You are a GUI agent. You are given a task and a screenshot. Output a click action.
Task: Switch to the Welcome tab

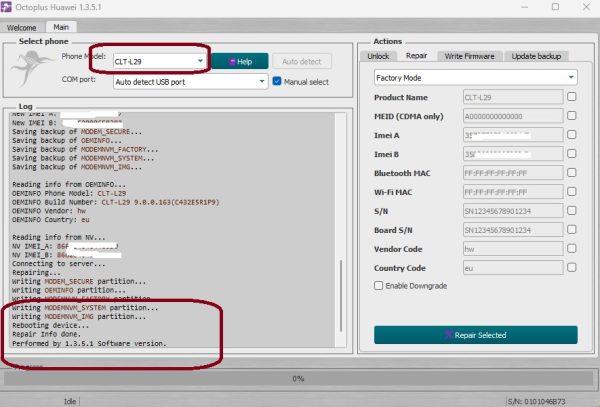click(x=21, y=28)
